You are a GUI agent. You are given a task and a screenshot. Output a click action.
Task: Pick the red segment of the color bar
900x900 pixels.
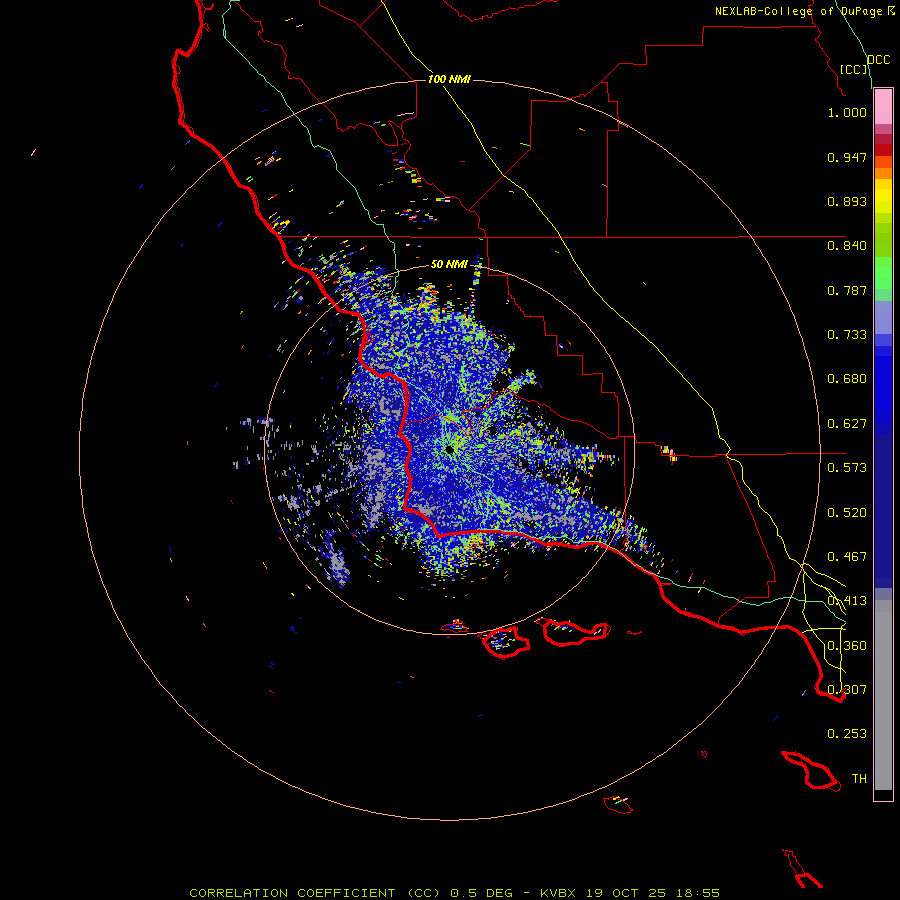[x=883, y=150]
